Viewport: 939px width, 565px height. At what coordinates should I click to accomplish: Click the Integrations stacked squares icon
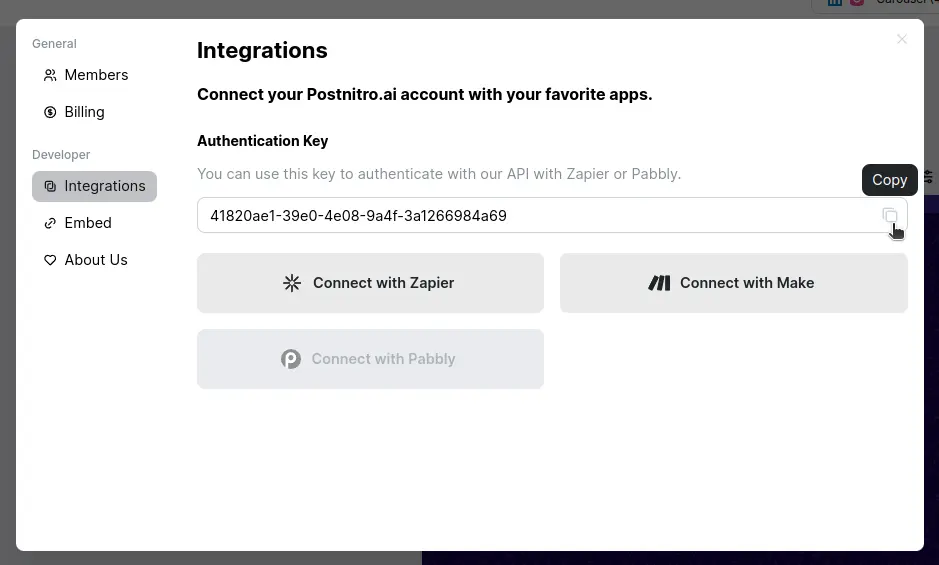click(x=50, y=186)
